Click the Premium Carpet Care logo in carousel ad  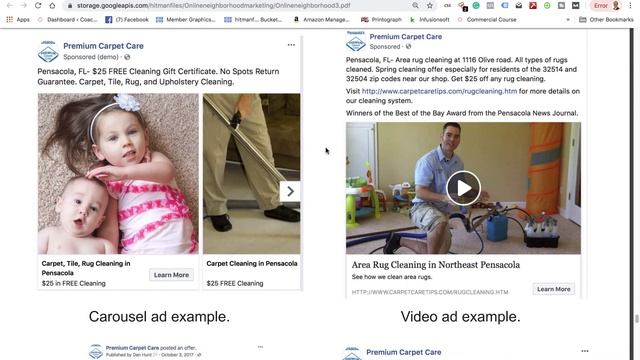pyautogui.click(x=48, y=51)
